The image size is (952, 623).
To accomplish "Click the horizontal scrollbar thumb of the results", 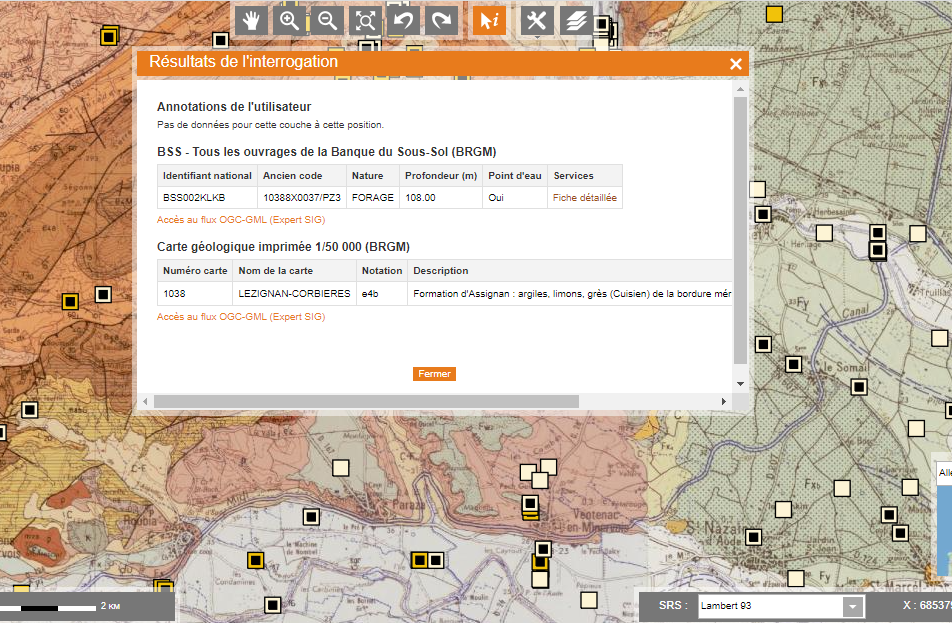I will 366,401.
